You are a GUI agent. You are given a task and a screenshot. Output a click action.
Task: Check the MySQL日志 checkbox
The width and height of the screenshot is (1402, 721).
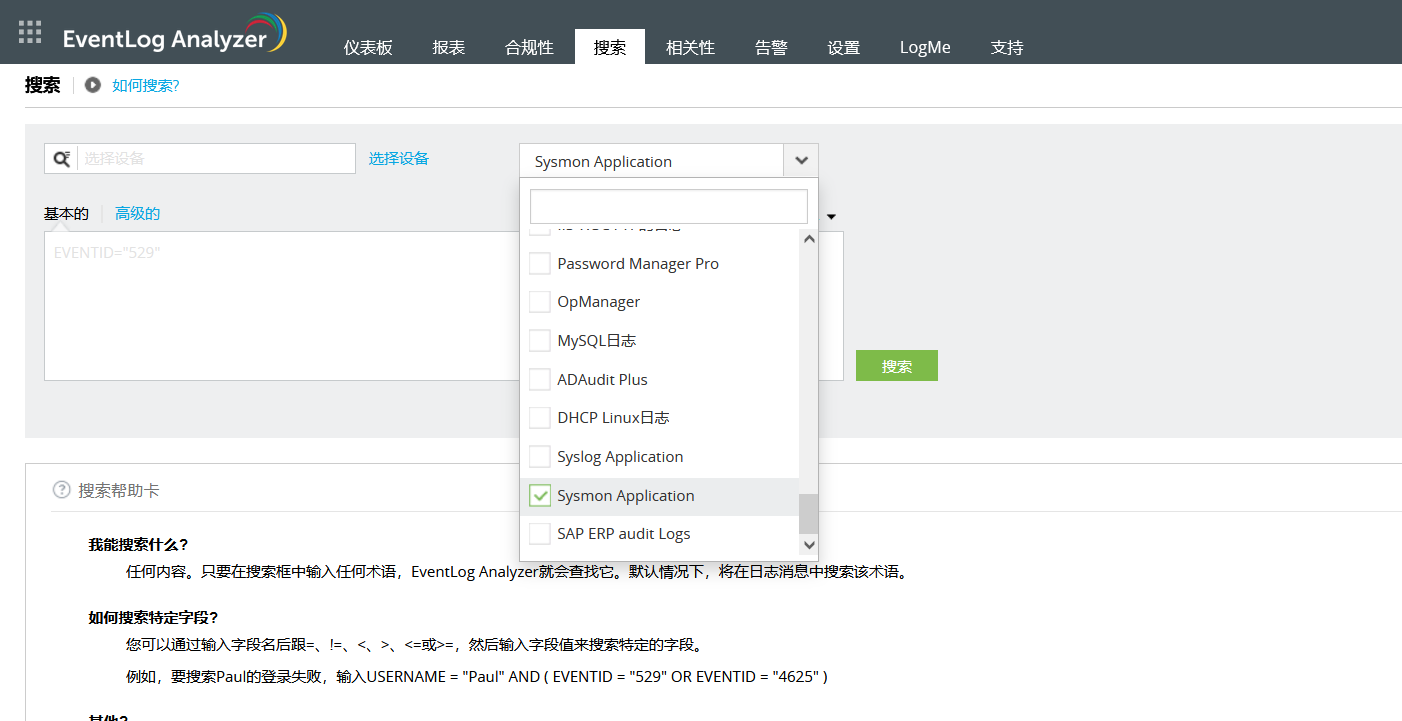click(x=540, y=340)
